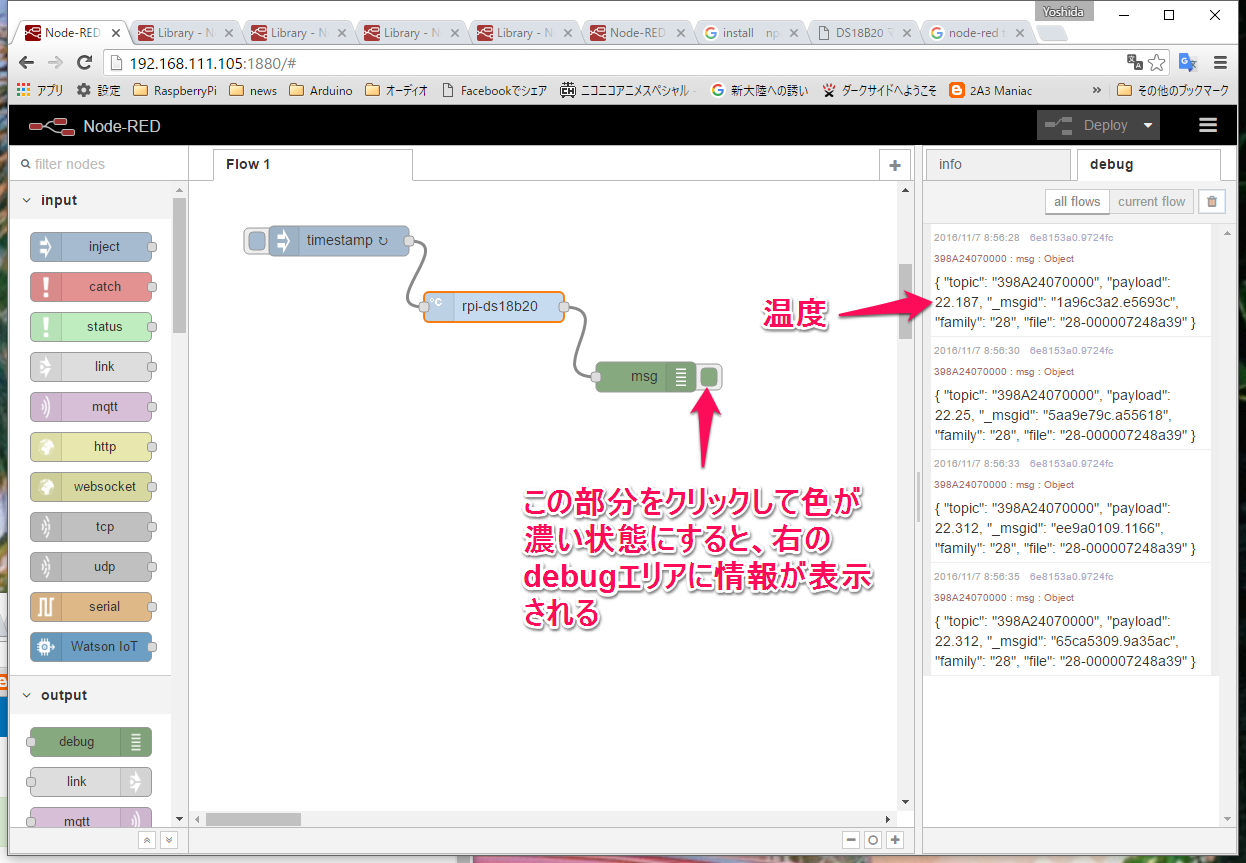Open the Node-RED hamburger main menu
The image size is (1246, 863).
tap(1208, 126)
